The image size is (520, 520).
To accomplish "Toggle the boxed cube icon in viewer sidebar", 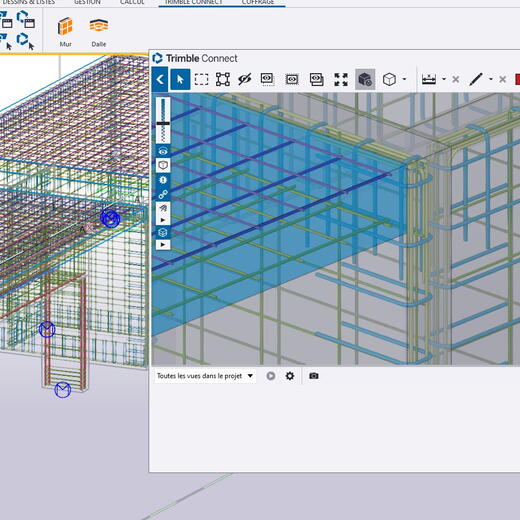I will click(163, 232).
